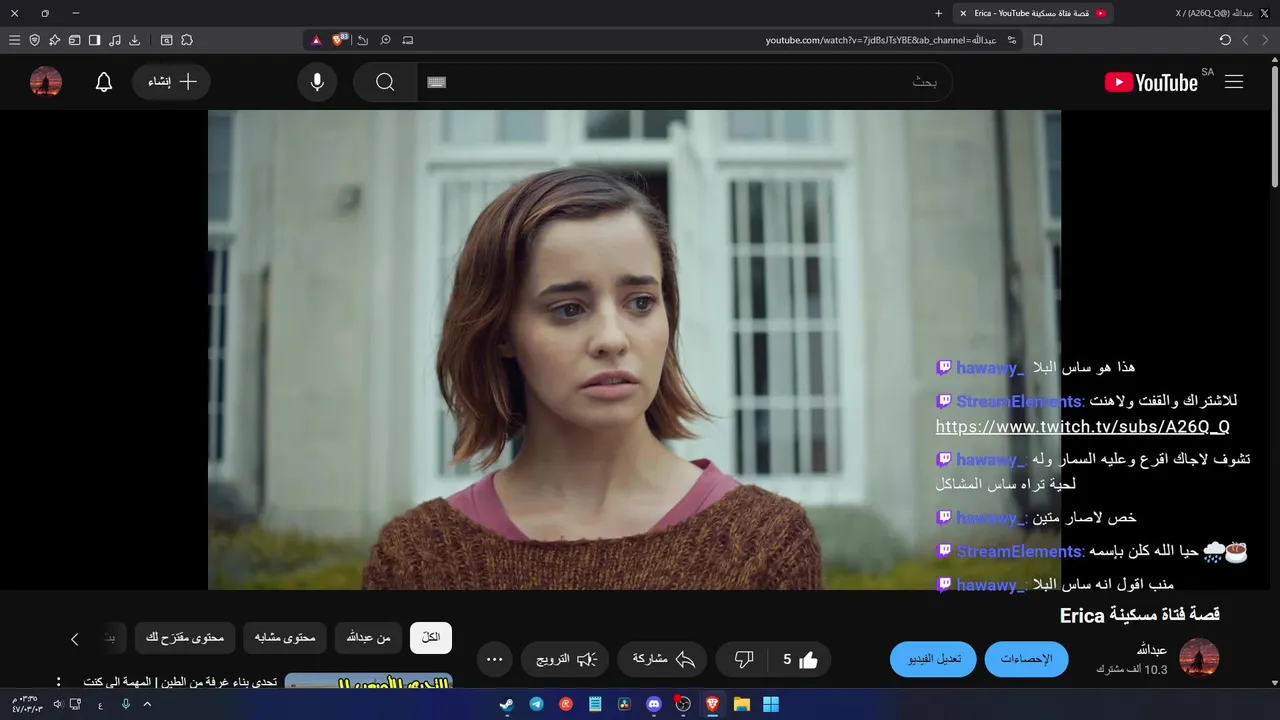Viewport: 1280px width, 720px height.
Task: Select the Erica - YouTube browser tab
Action: pyautogui.click(x=1033, y=13)
